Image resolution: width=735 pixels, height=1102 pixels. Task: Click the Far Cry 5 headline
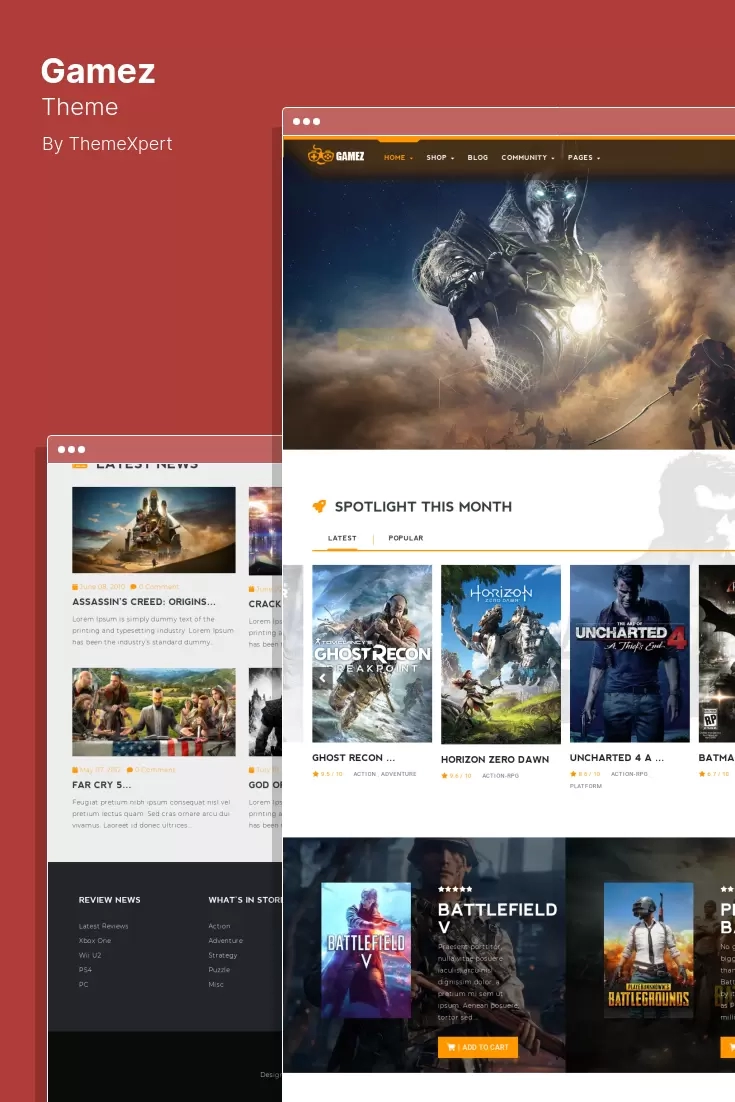pyautogui.click(x=101, y=784)
